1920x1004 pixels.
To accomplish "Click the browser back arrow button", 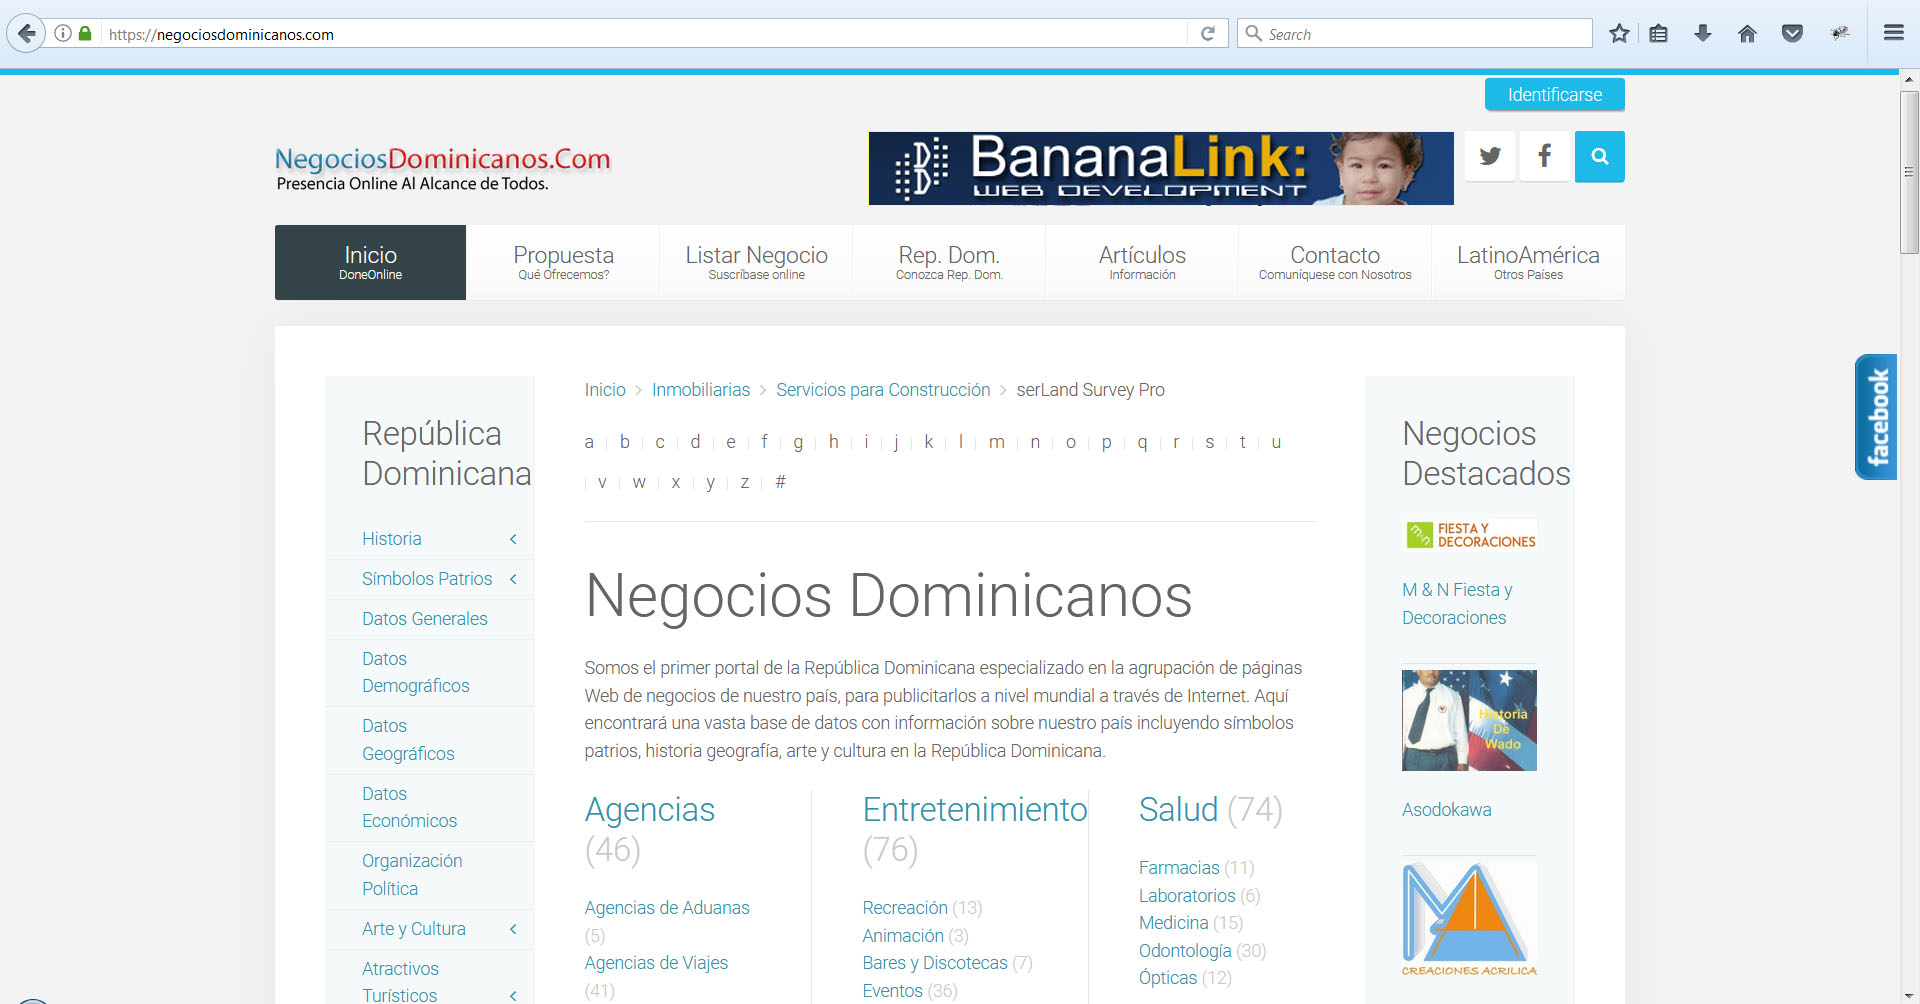I will (27, 33).
